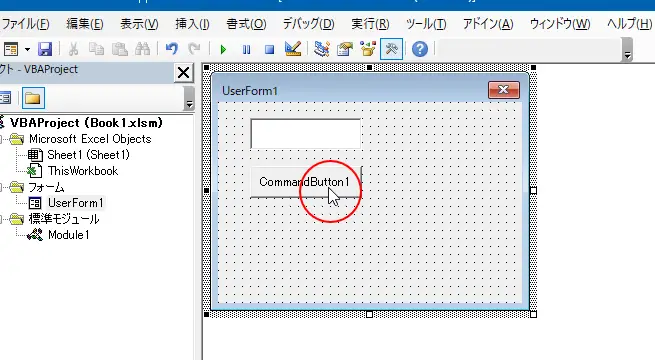Click the Module1 module icon
655x360 pixels.
pos(35,235)
